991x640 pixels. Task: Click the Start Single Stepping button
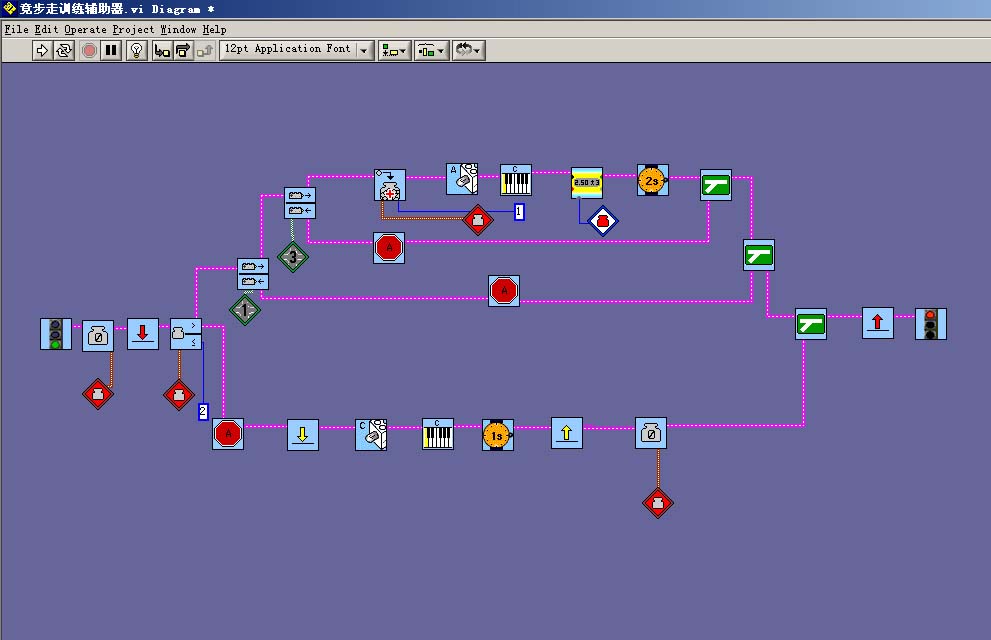pyautogui.click(x=162, y=50)
